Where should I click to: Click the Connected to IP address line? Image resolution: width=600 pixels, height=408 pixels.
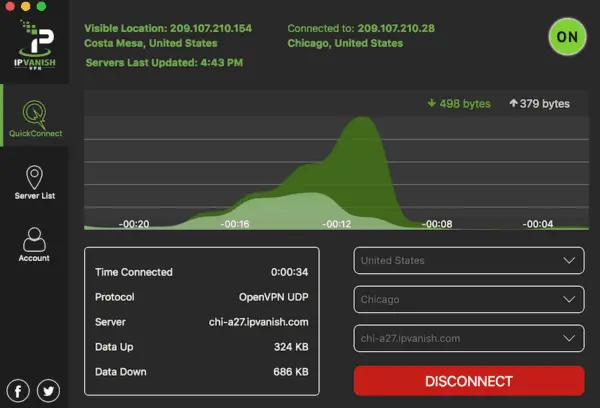361,28
